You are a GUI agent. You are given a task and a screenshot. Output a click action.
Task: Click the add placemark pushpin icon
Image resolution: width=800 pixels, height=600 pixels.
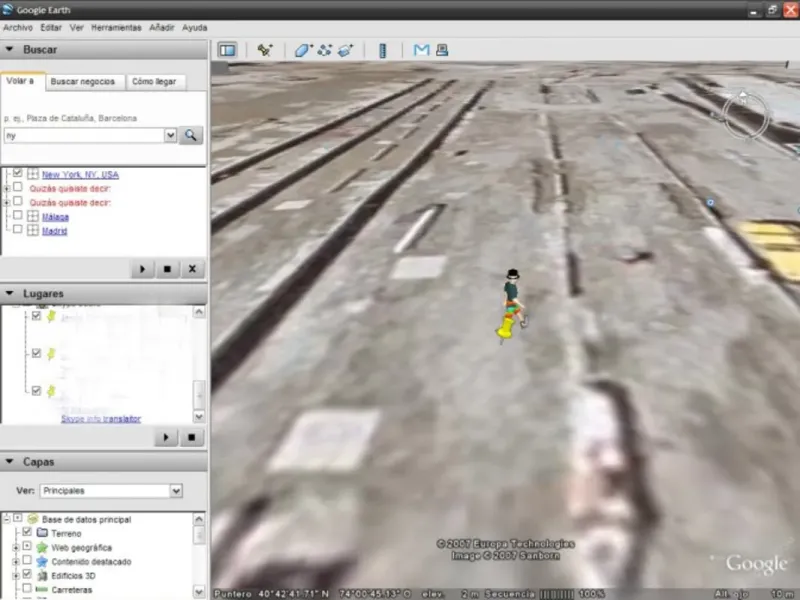coord(265,50)
